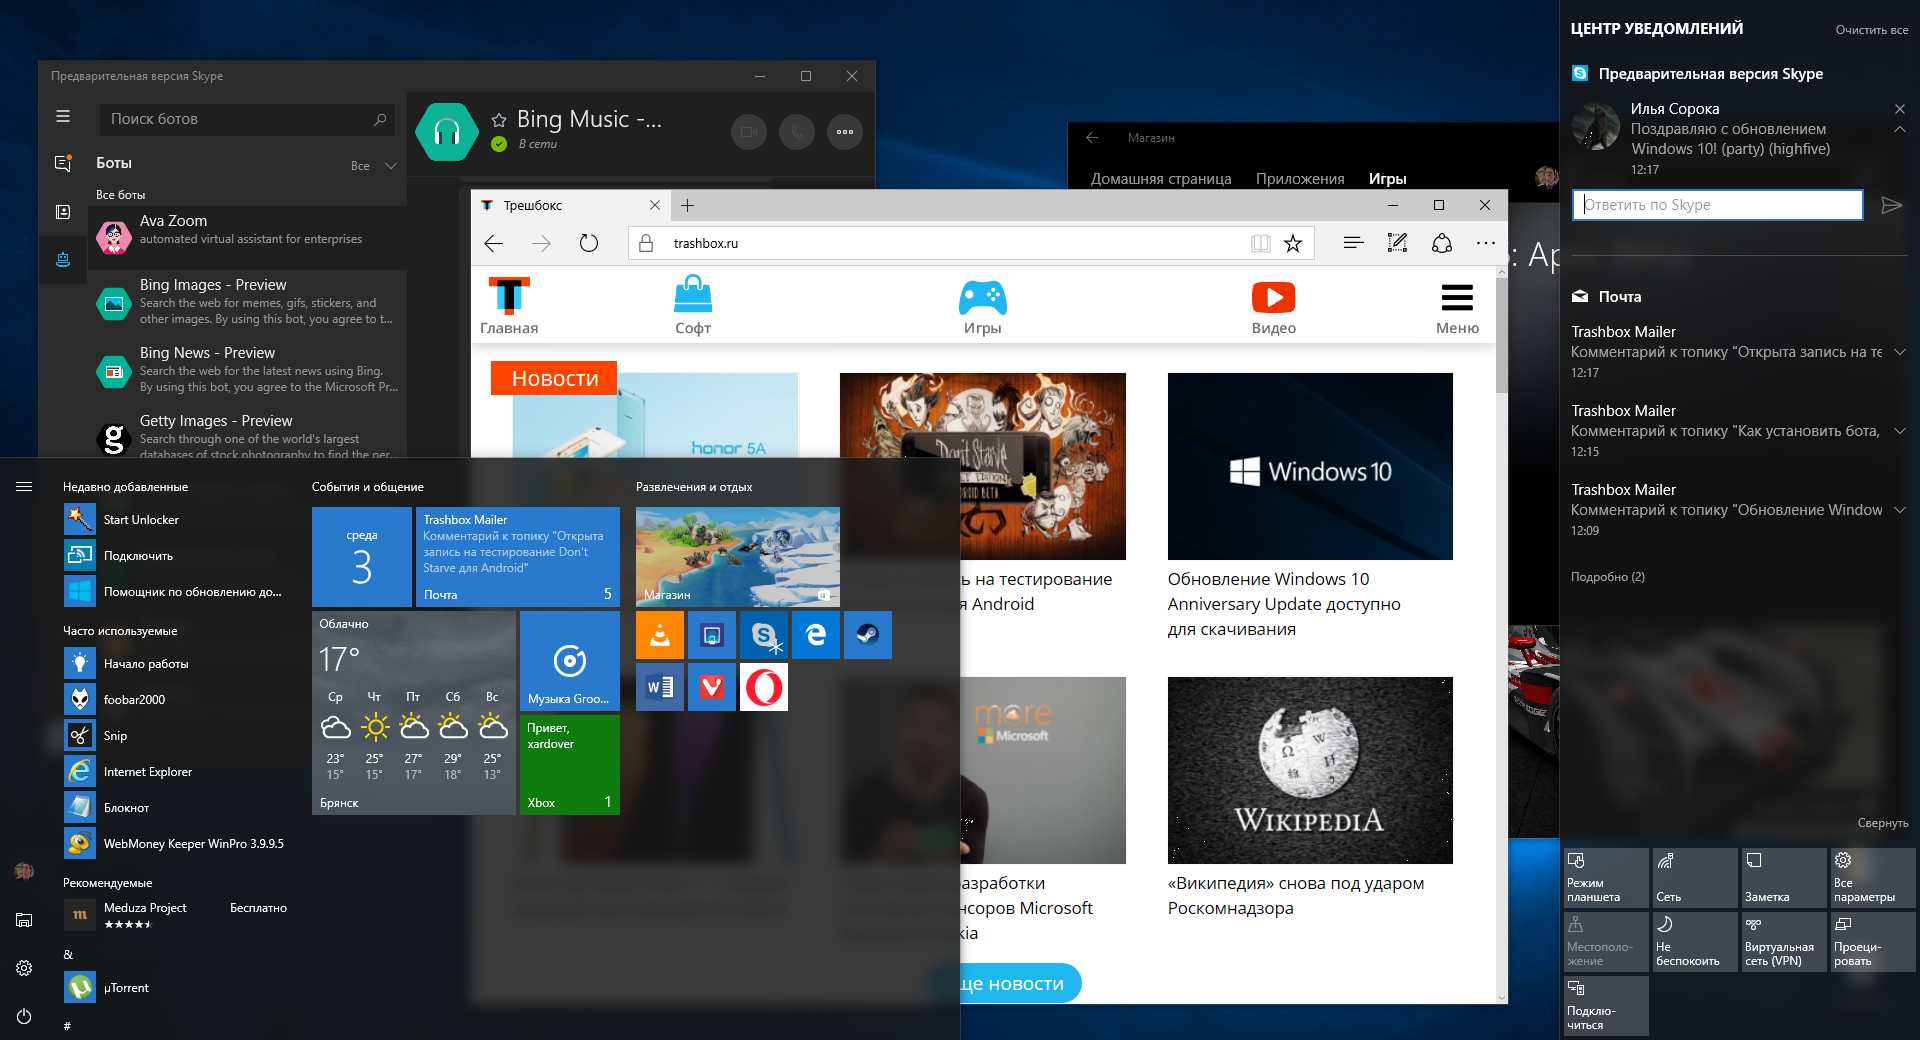Make a web note in Edge
The image size is (1920, 1040).
pos(1397,243)
